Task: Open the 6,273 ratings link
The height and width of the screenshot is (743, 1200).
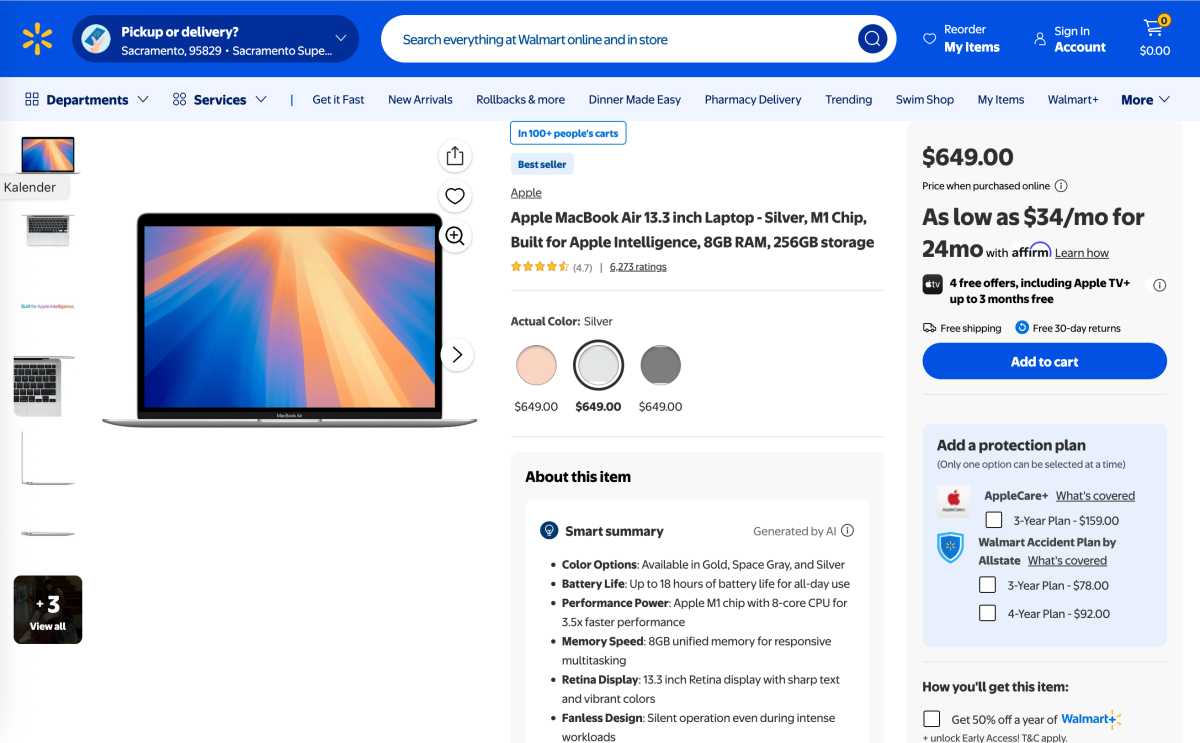Action: coord(638,267)
